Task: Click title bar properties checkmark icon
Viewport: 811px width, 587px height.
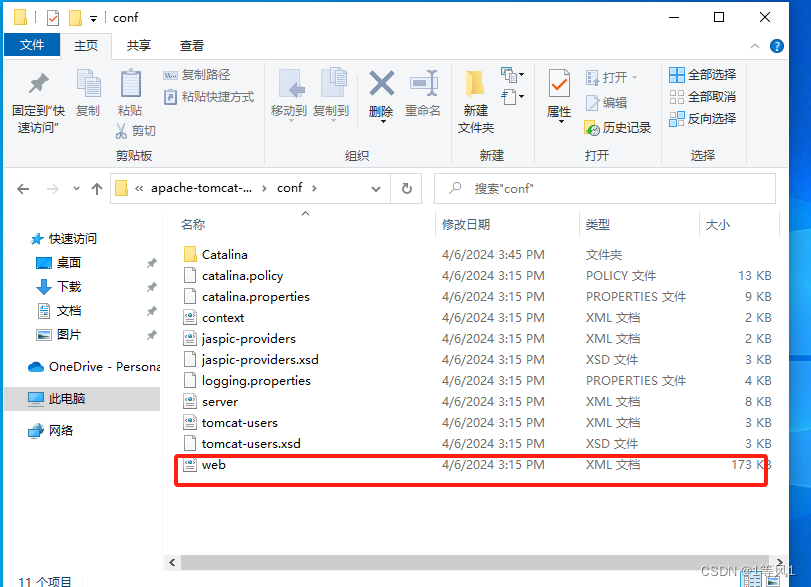Action: [x=53, y=18]
